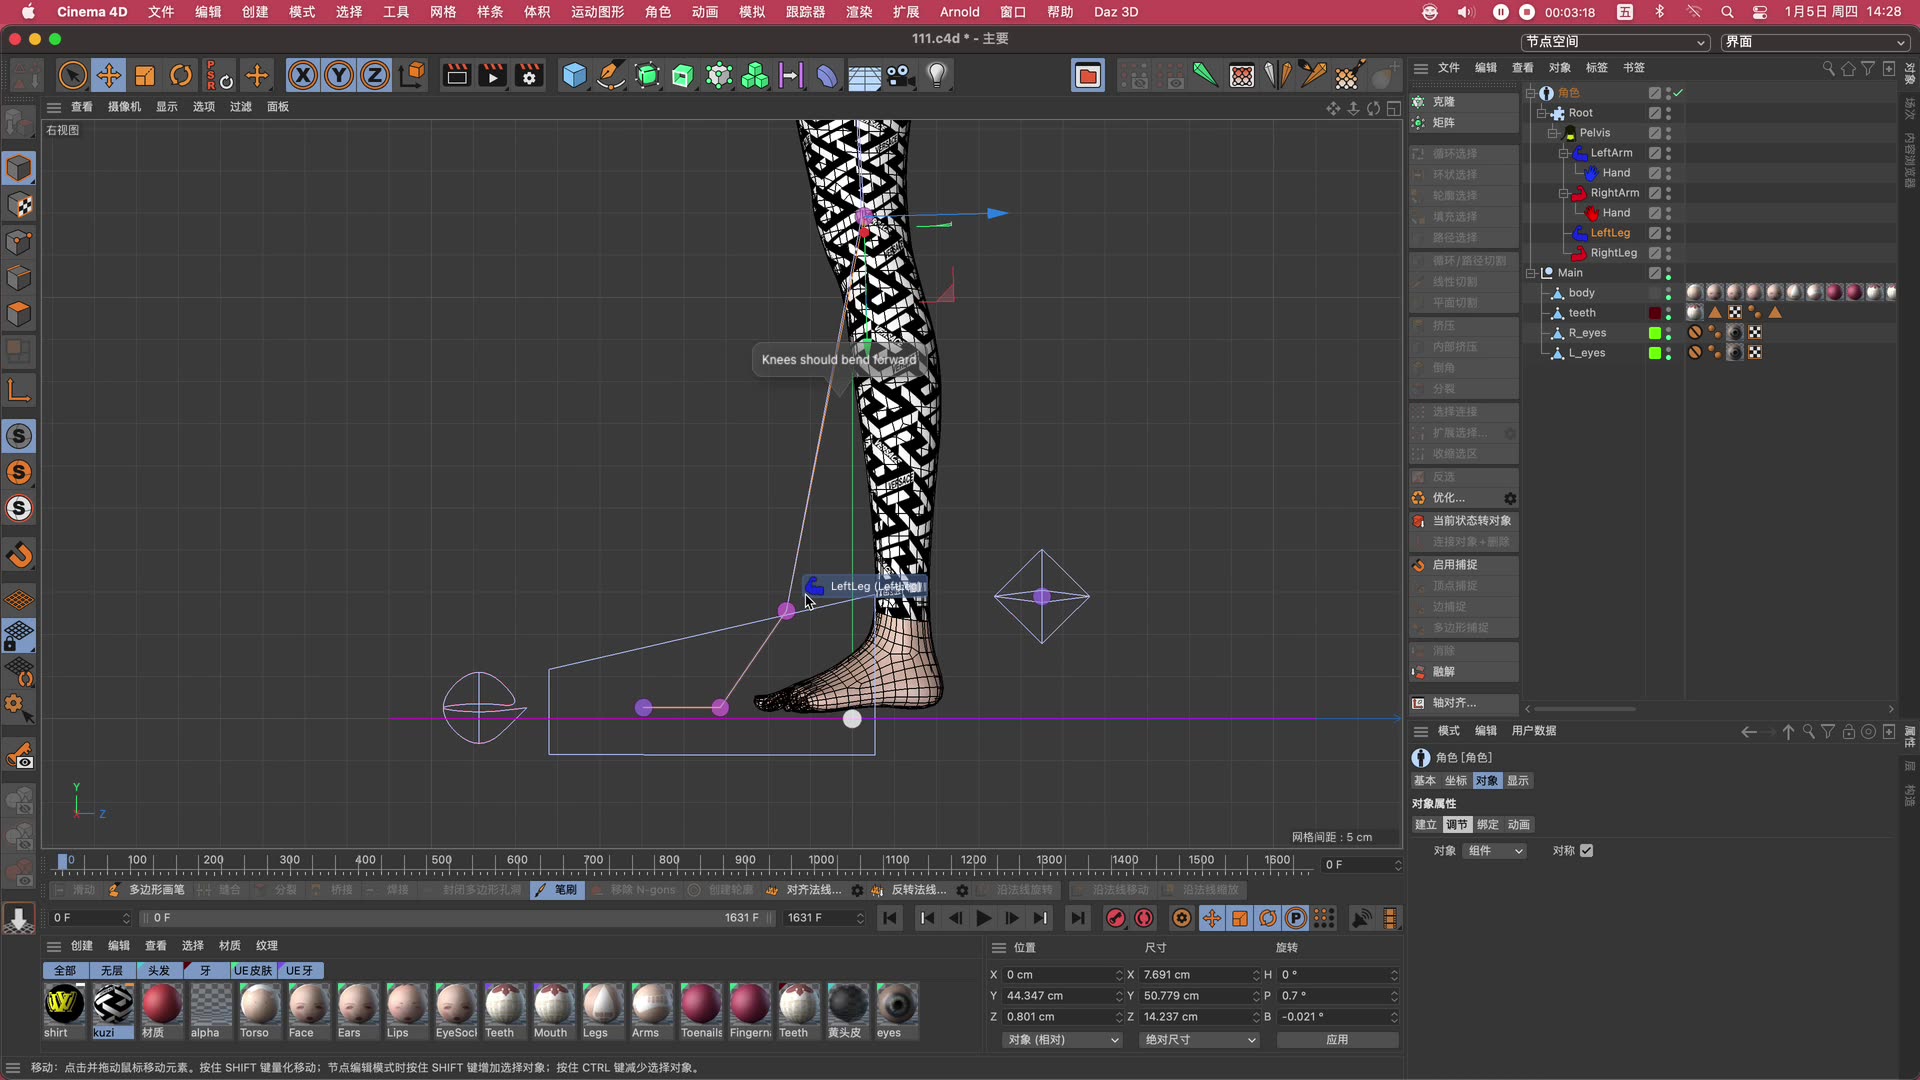This screenshot has height=1080, width=1920.
Task: Toggle X-axis lock in the toolbar
Action: (x=302, y=75)
